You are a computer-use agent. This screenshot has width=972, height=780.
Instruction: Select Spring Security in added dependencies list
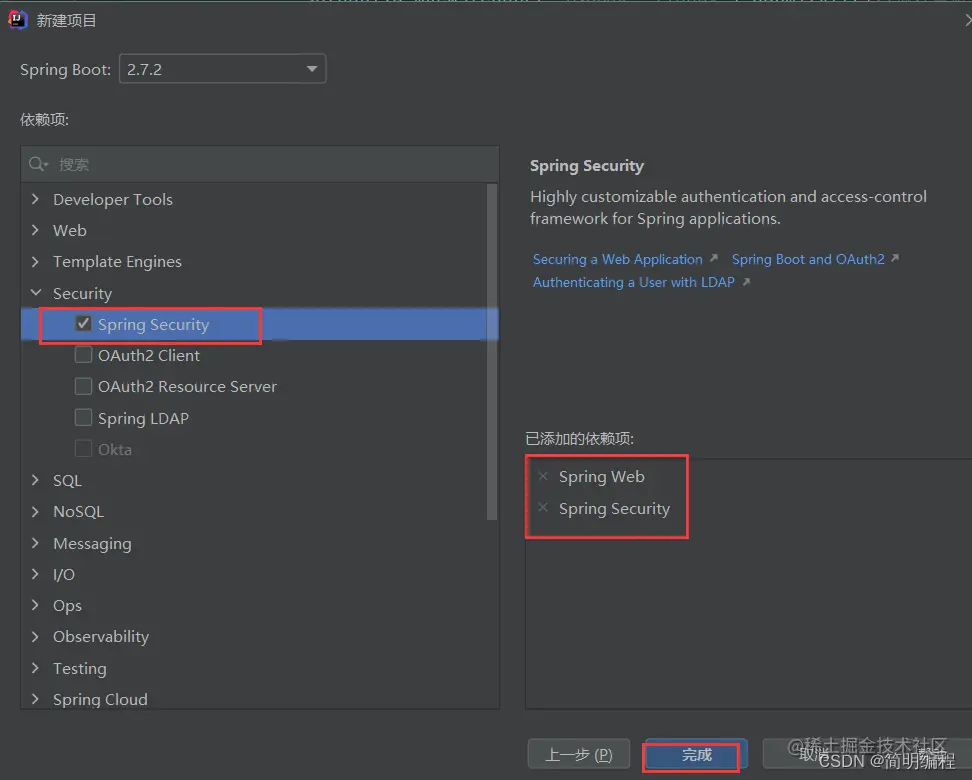point(614,508)
